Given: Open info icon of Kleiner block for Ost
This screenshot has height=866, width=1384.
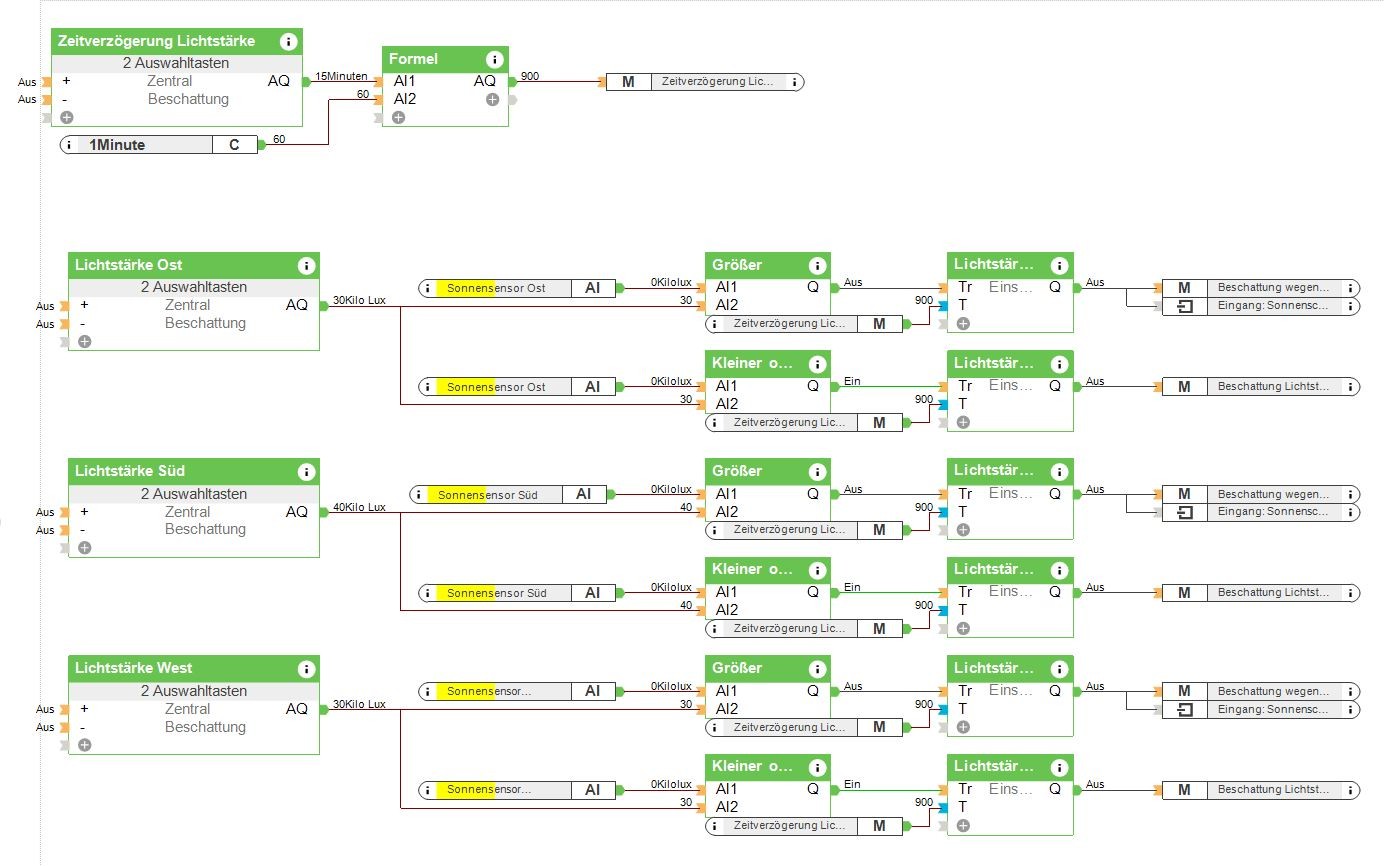Looking at the screenshot, I should point(817,364).
